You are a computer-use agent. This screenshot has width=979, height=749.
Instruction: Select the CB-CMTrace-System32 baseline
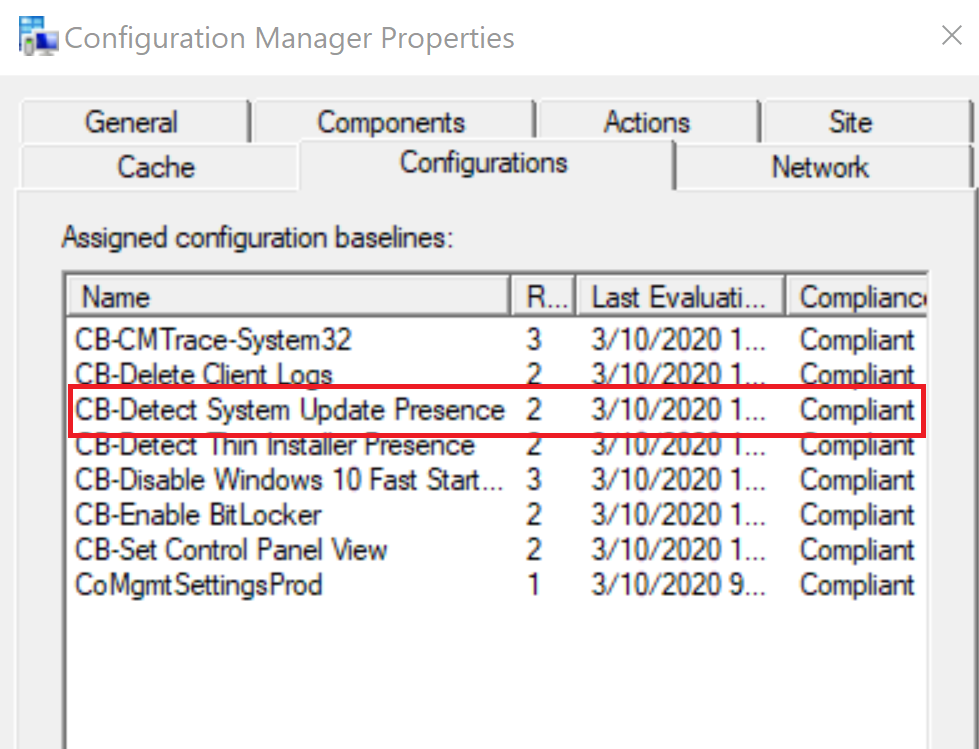tap(214, 340)
